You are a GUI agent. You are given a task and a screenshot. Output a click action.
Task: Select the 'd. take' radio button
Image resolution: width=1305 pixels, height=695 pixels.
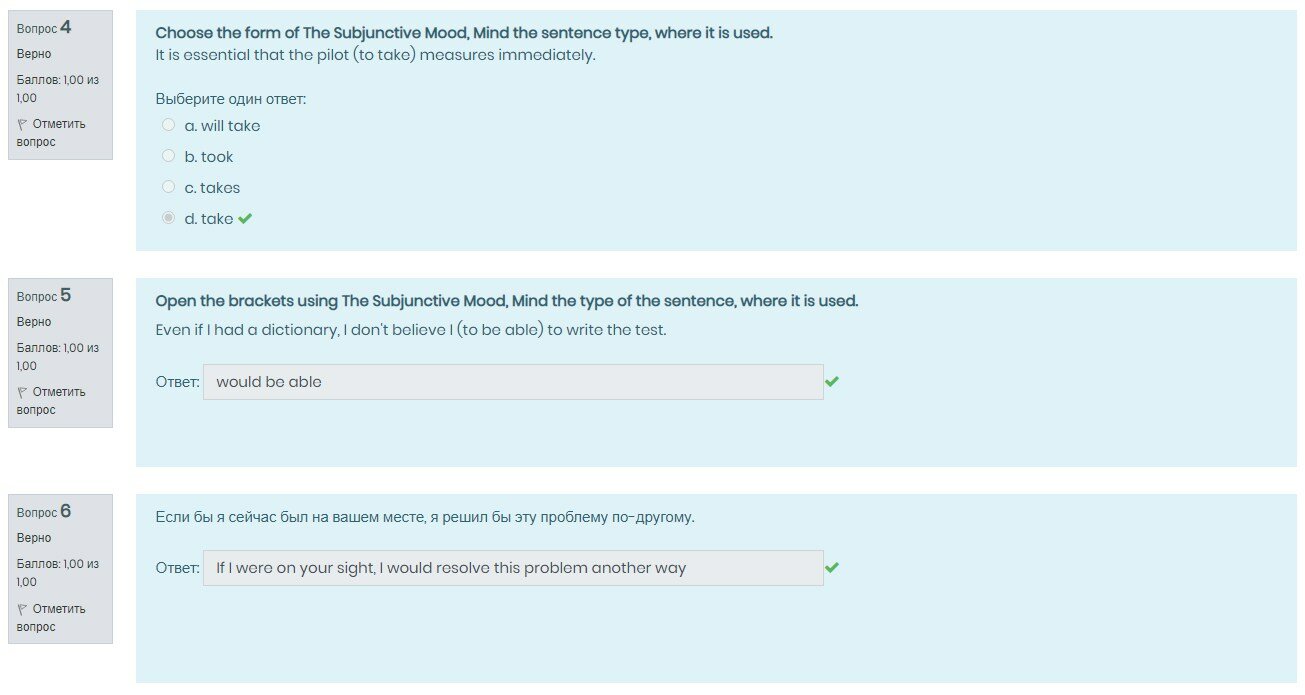[168, 218]
